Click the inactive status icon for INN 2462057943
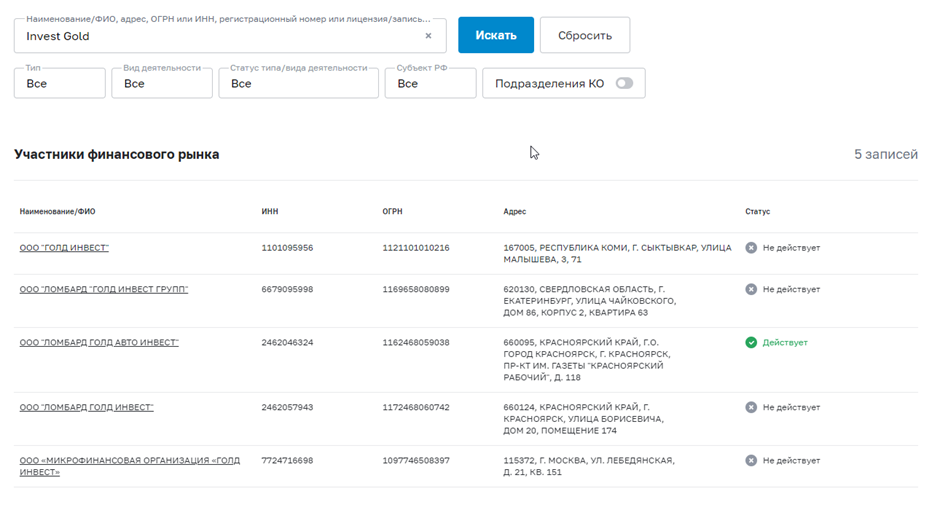This screenshot has width=940, height=510. [x=751, y=407]
